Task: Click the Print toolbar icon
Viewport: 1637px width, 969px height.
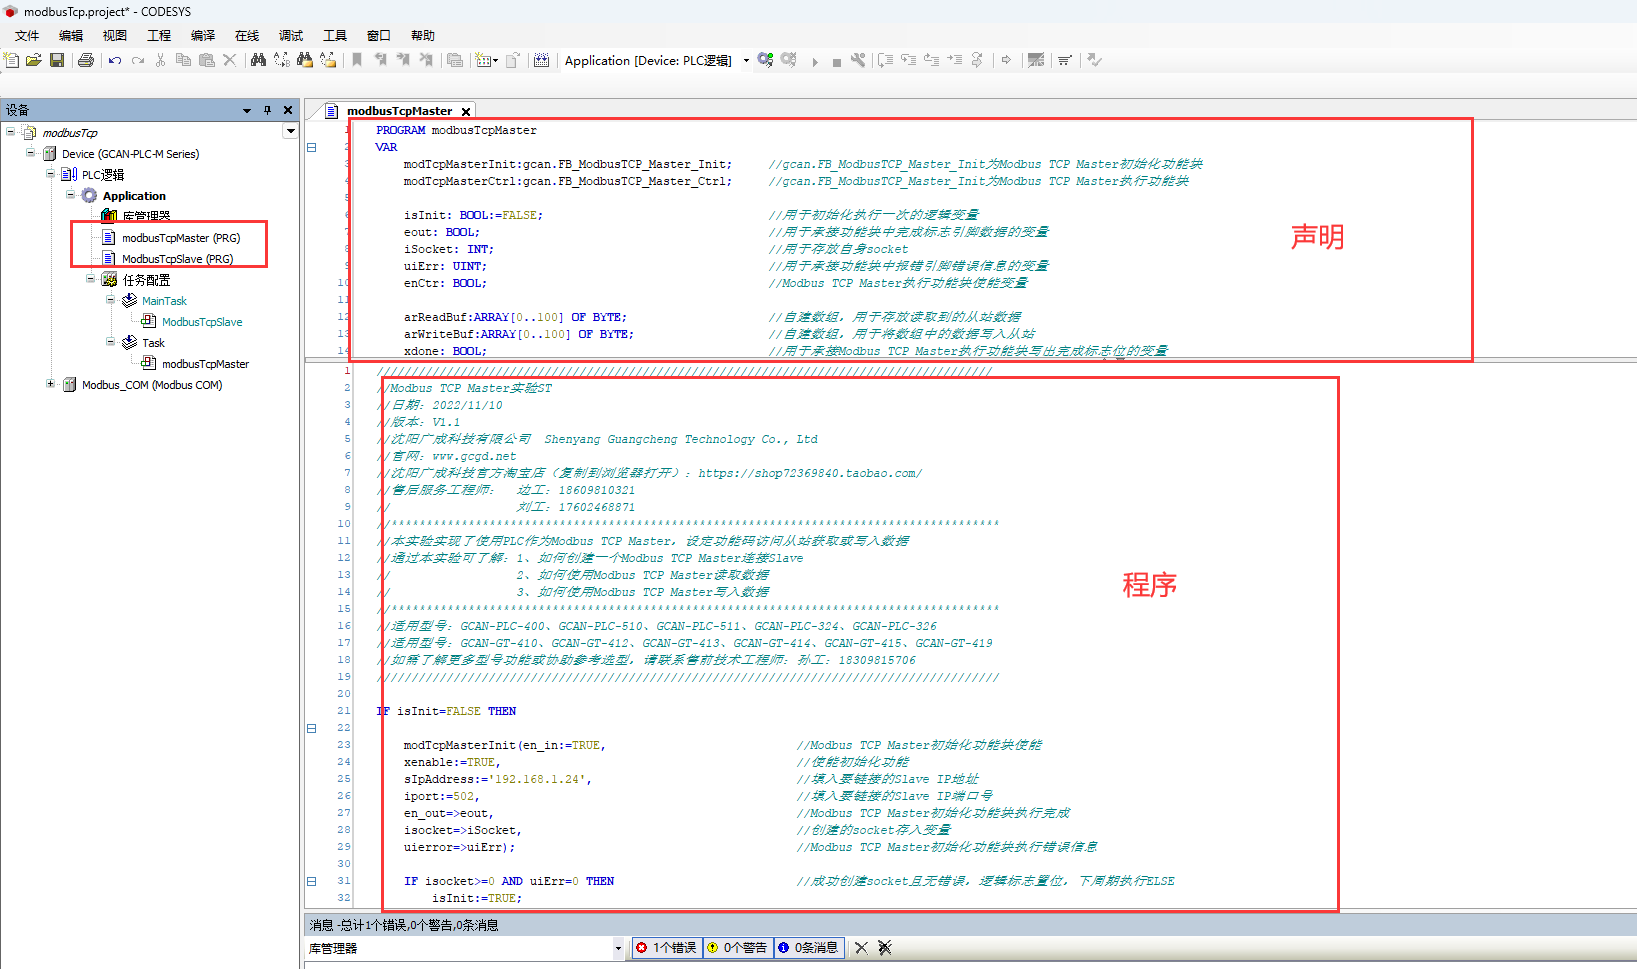Action: pos(86,60)
